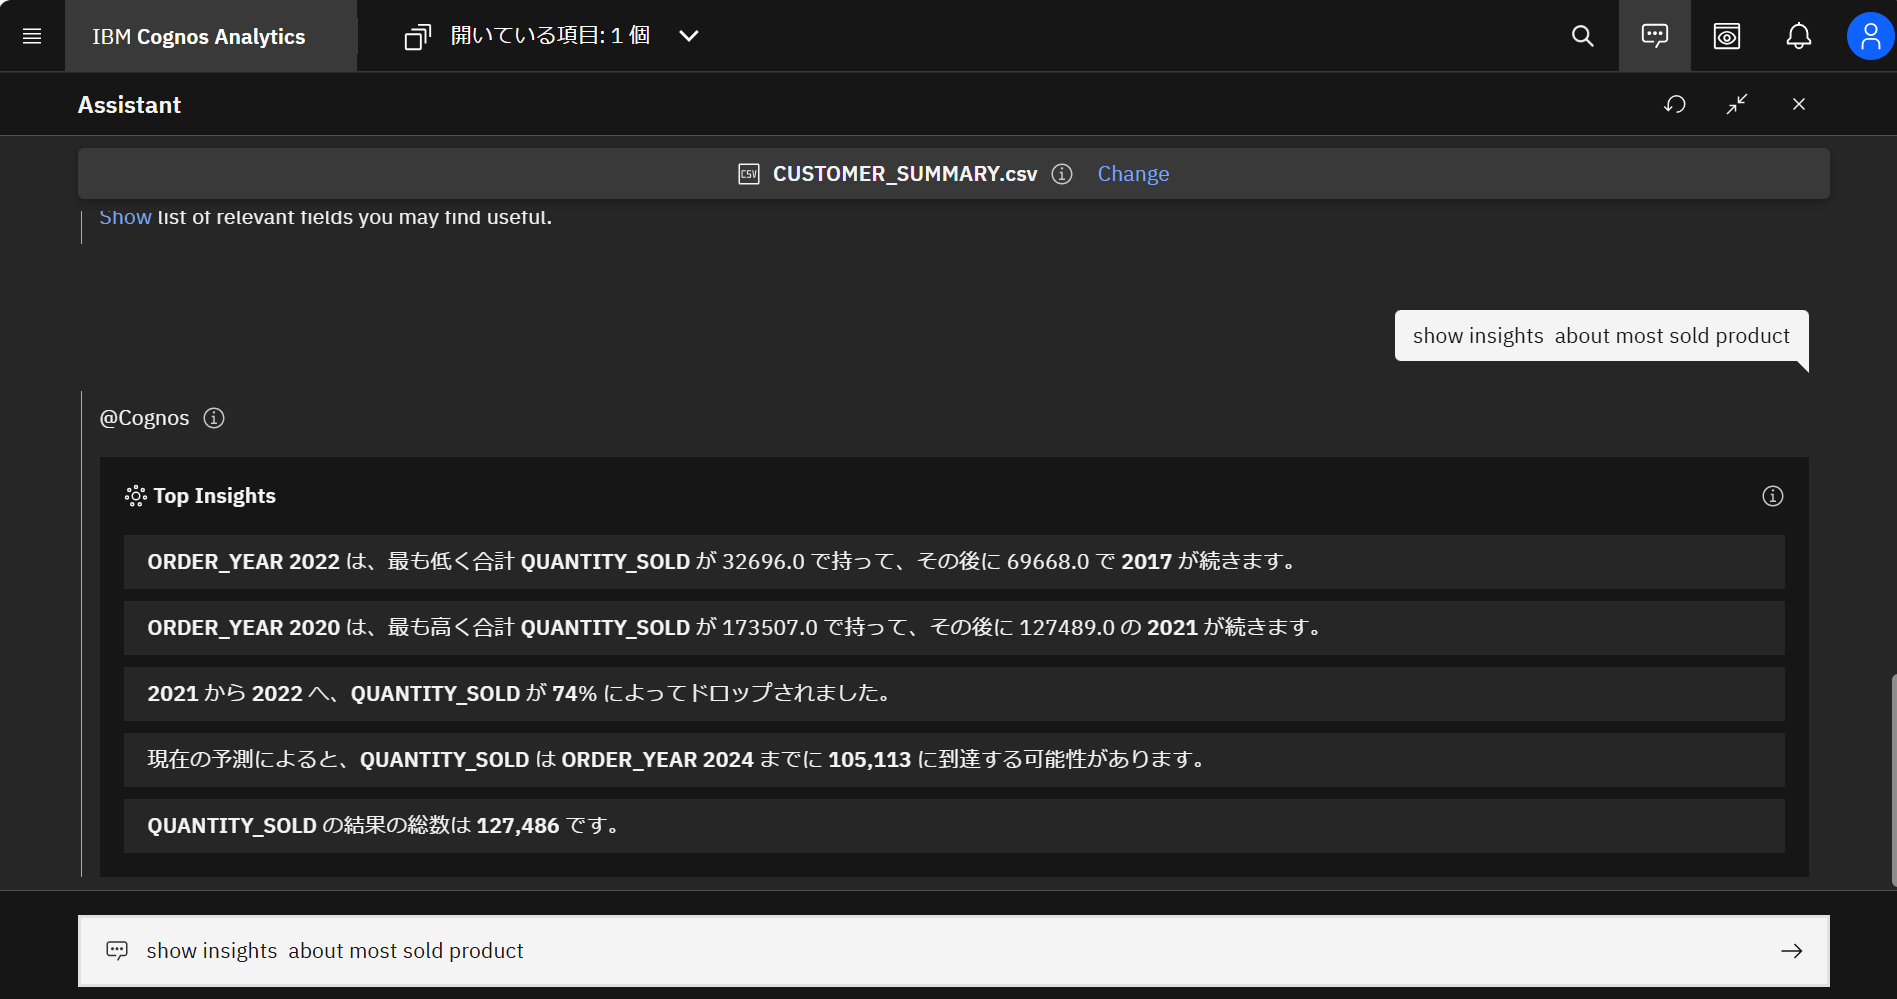Send message with arrow button
Screen dimensions: 1897x999
[1792, 951]
